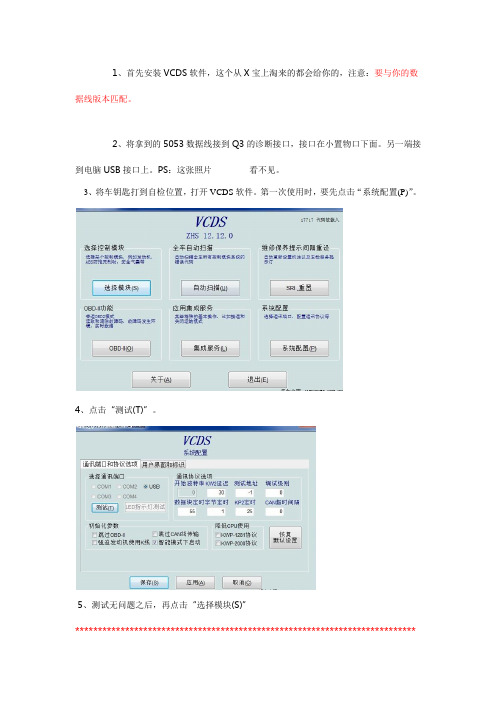Click the 调试级别 field
Image resolution: width=496 pixels, height=702 pixels.
(x=274, y=492)
